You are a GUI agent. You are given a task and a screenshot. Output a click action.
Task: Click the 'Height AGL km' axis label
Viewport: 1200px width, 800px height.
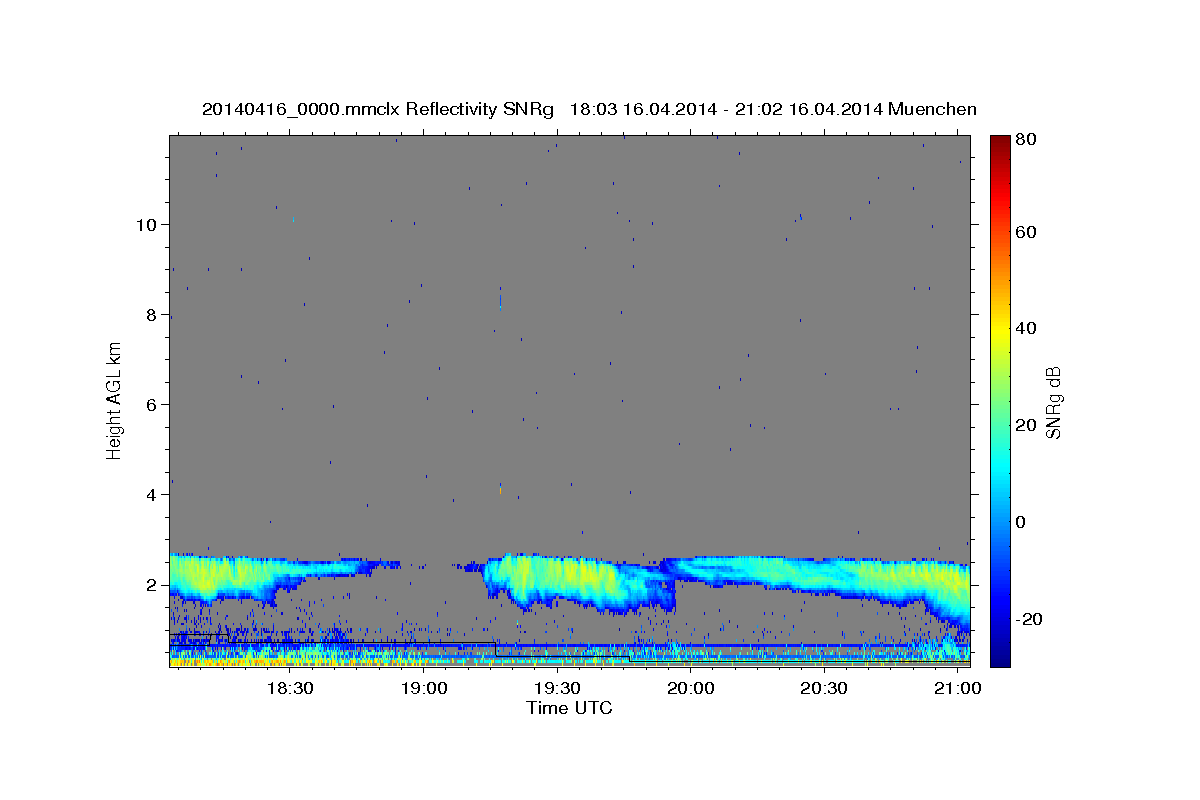coord(115,400)
